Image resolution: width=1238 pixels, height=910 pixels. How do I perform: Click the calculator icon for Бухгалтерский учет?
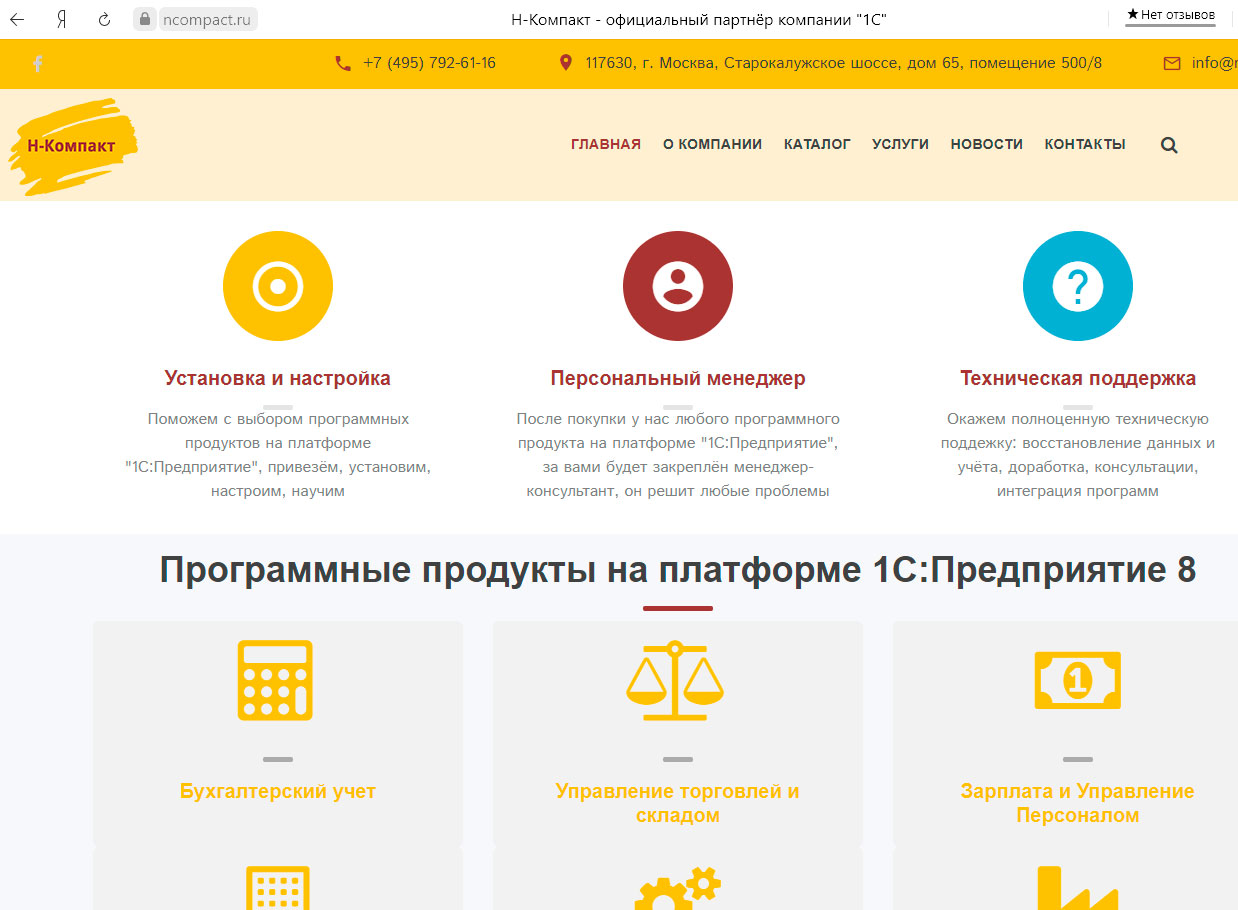275,681
